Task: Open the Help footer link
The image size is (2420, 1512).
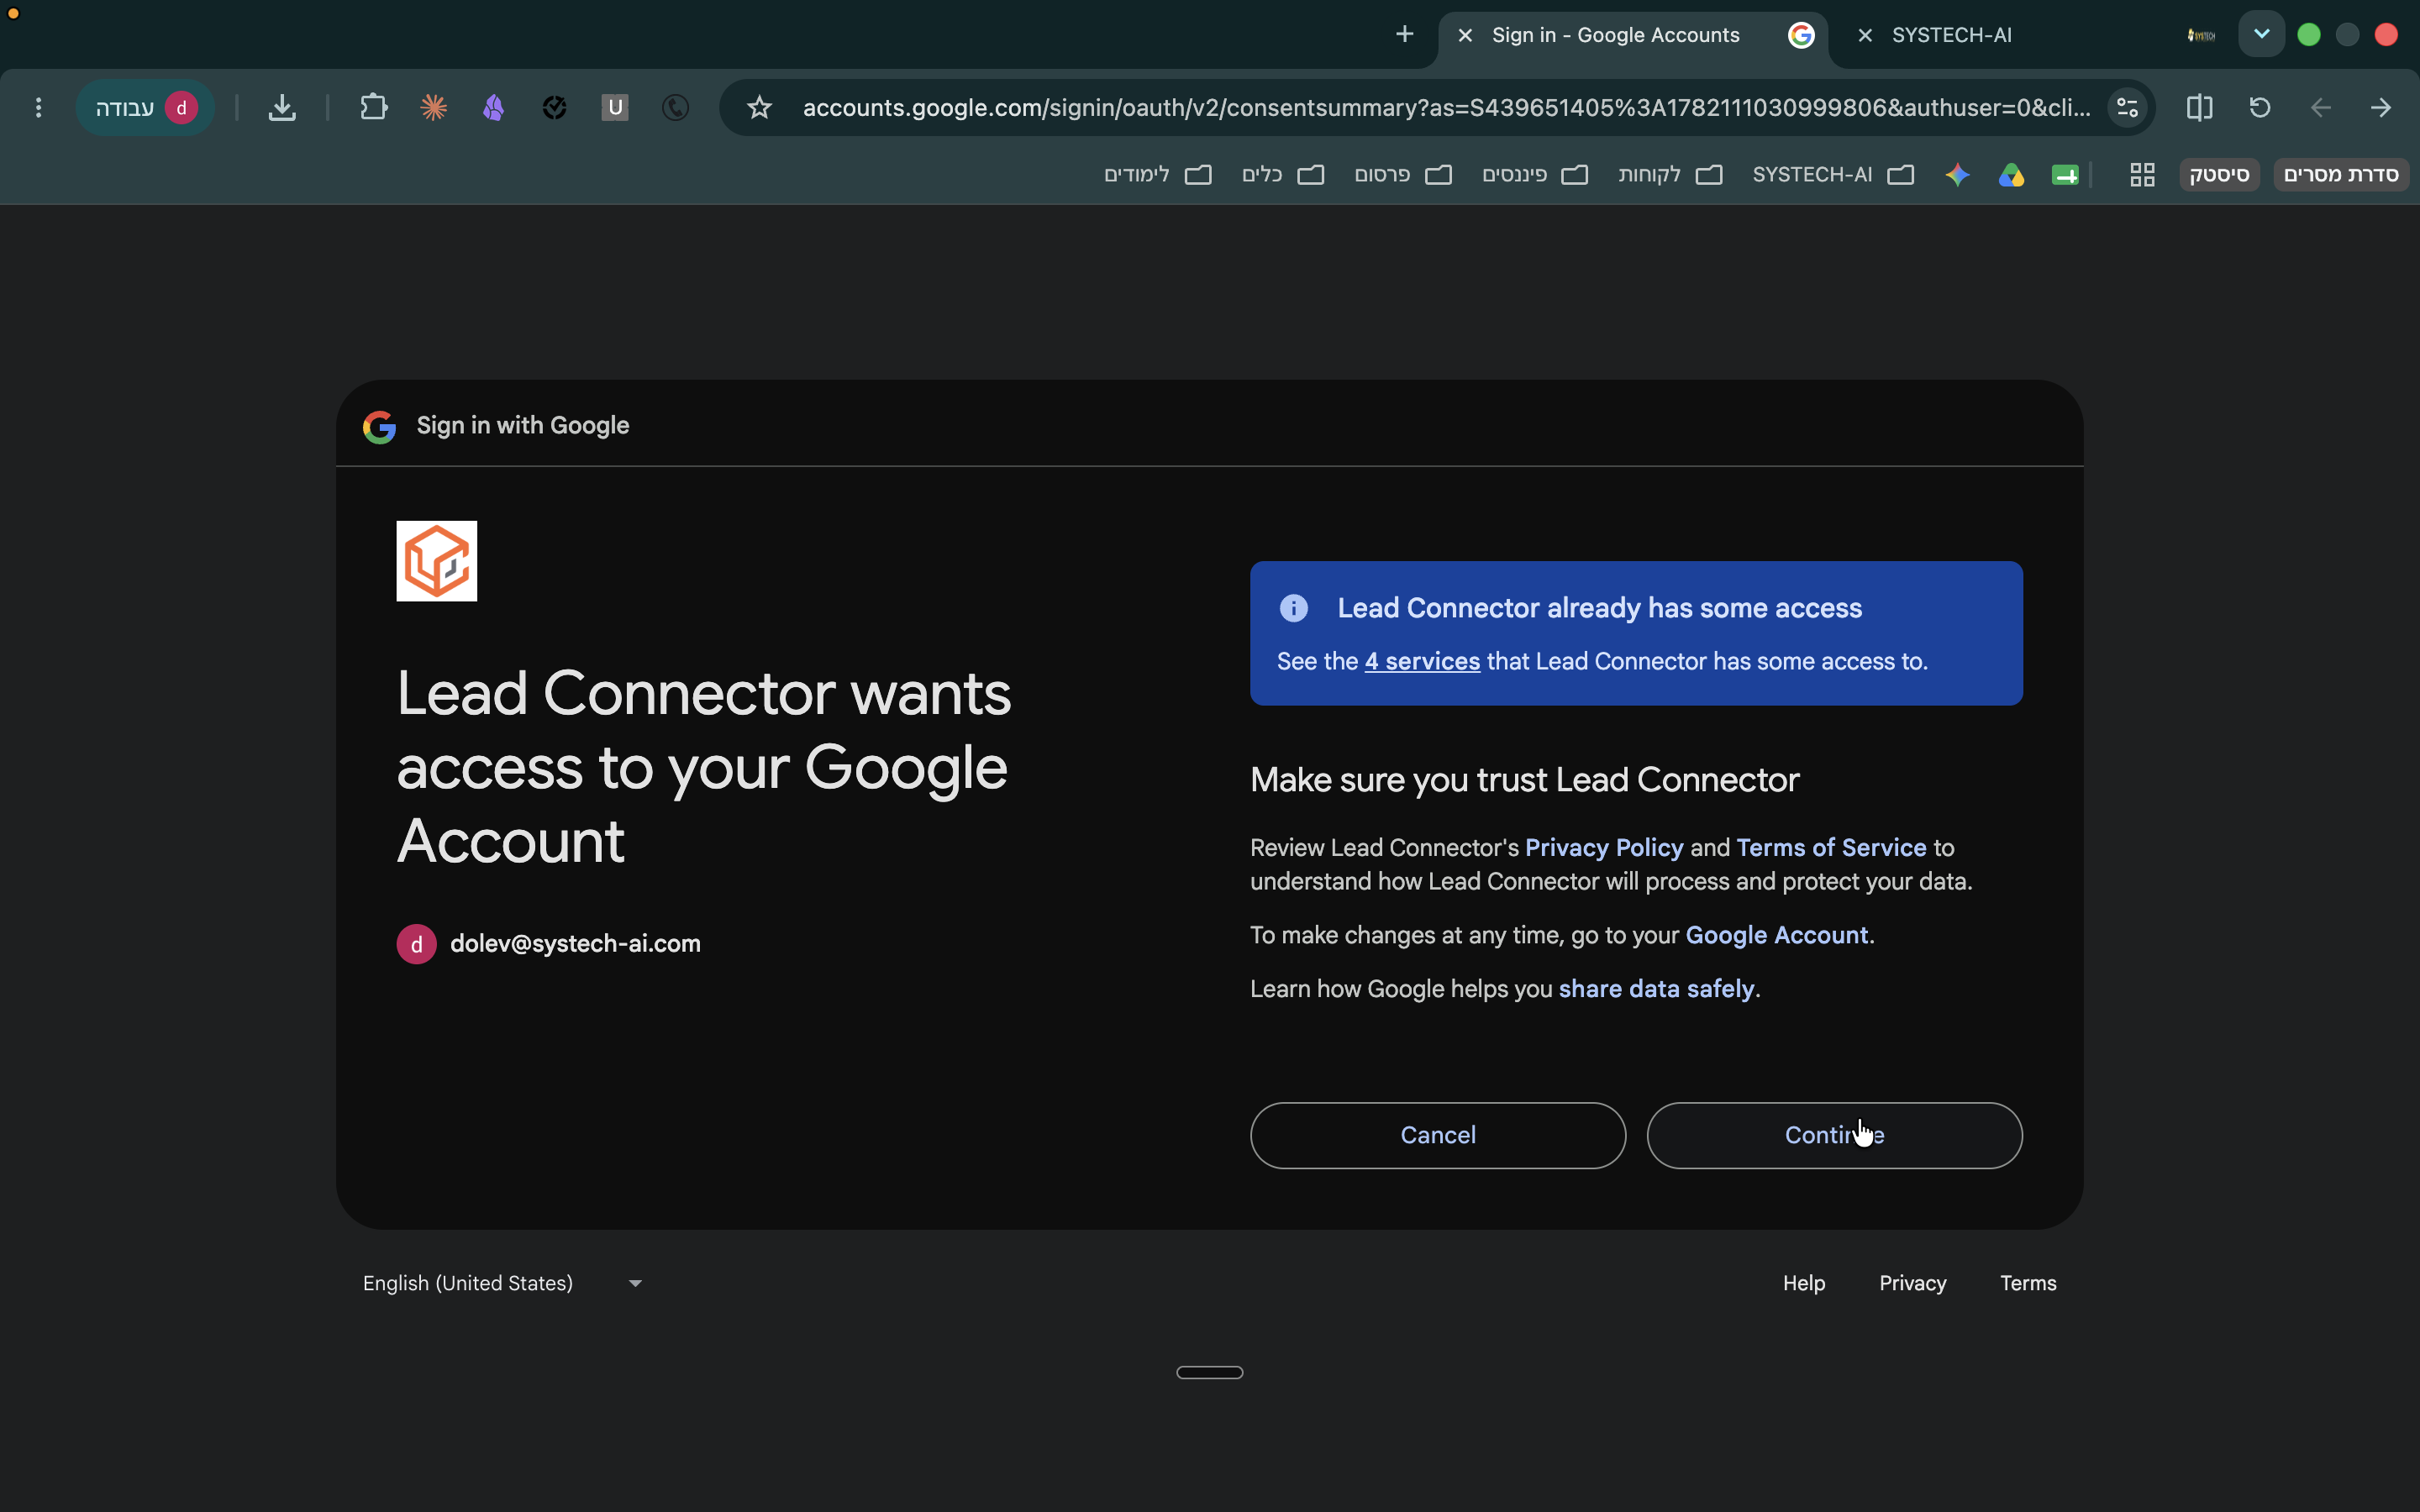Action: click(x=1803, y=1283)
